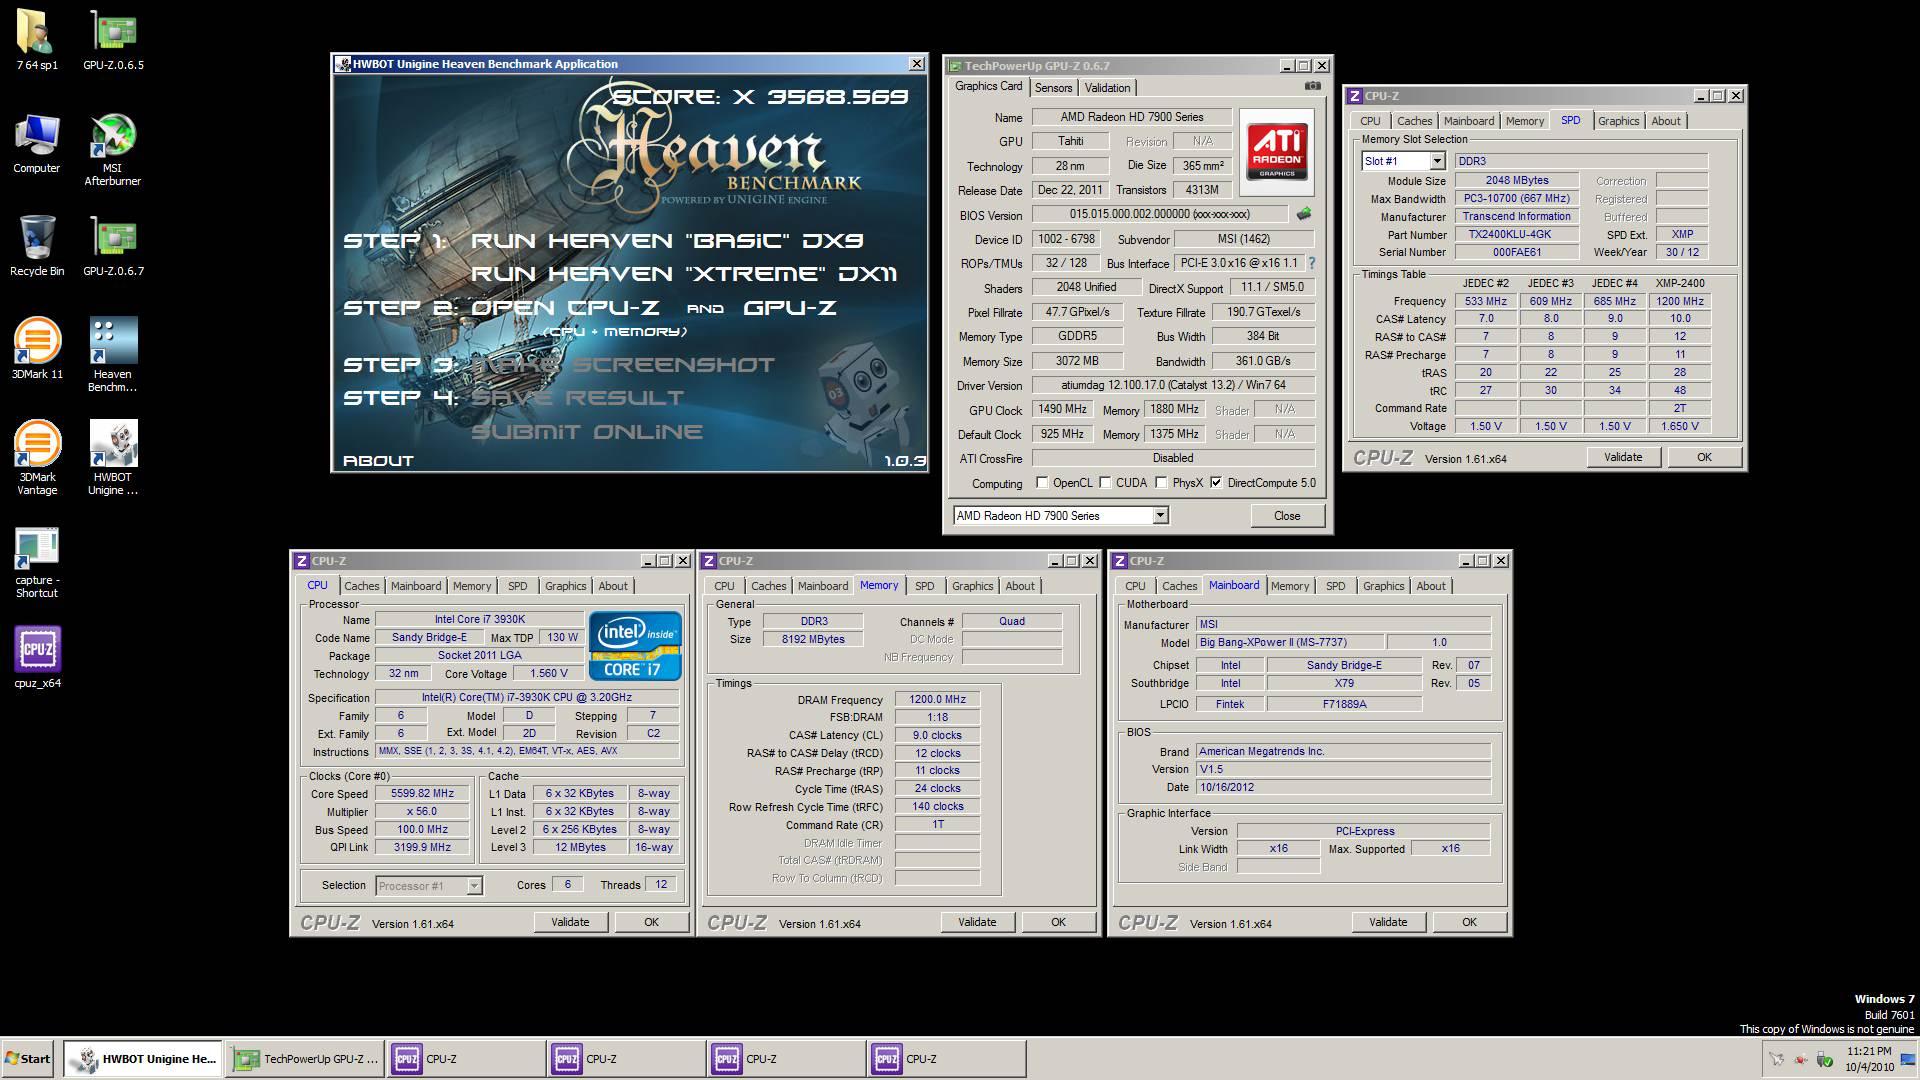Click the GPU Clock 1490 MHz field
The width and height of the screenshot is (1920, 1080).
click(x=1062, y=409)
